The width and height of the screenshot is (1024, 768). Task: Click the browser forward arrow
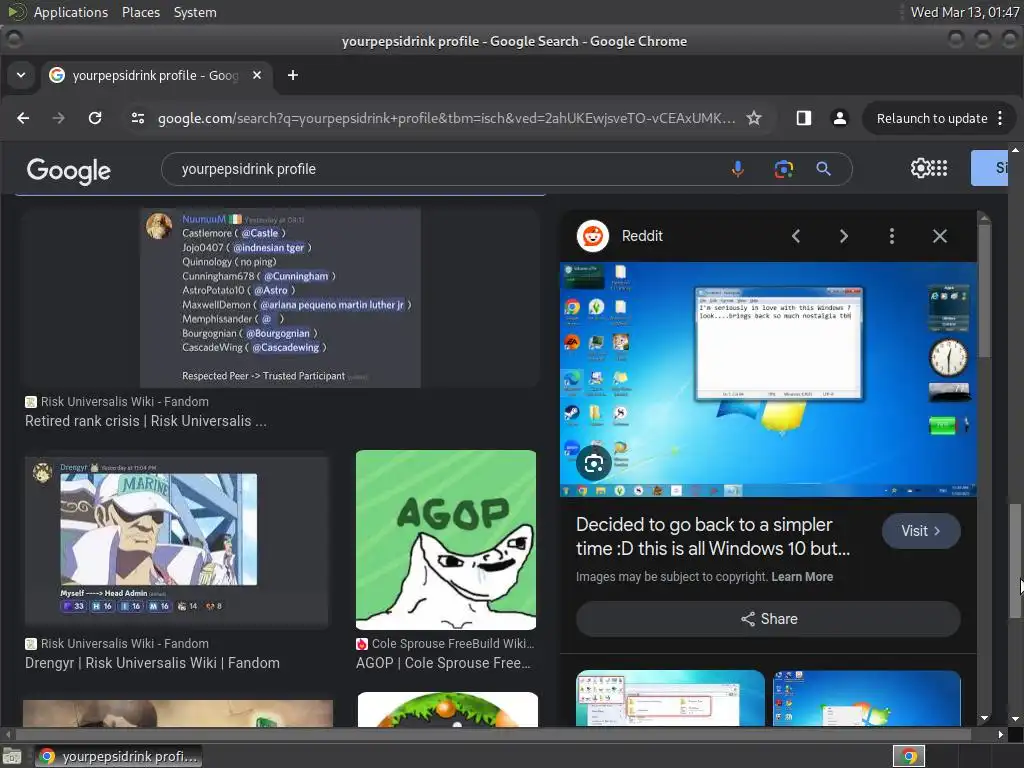[59, 118]
